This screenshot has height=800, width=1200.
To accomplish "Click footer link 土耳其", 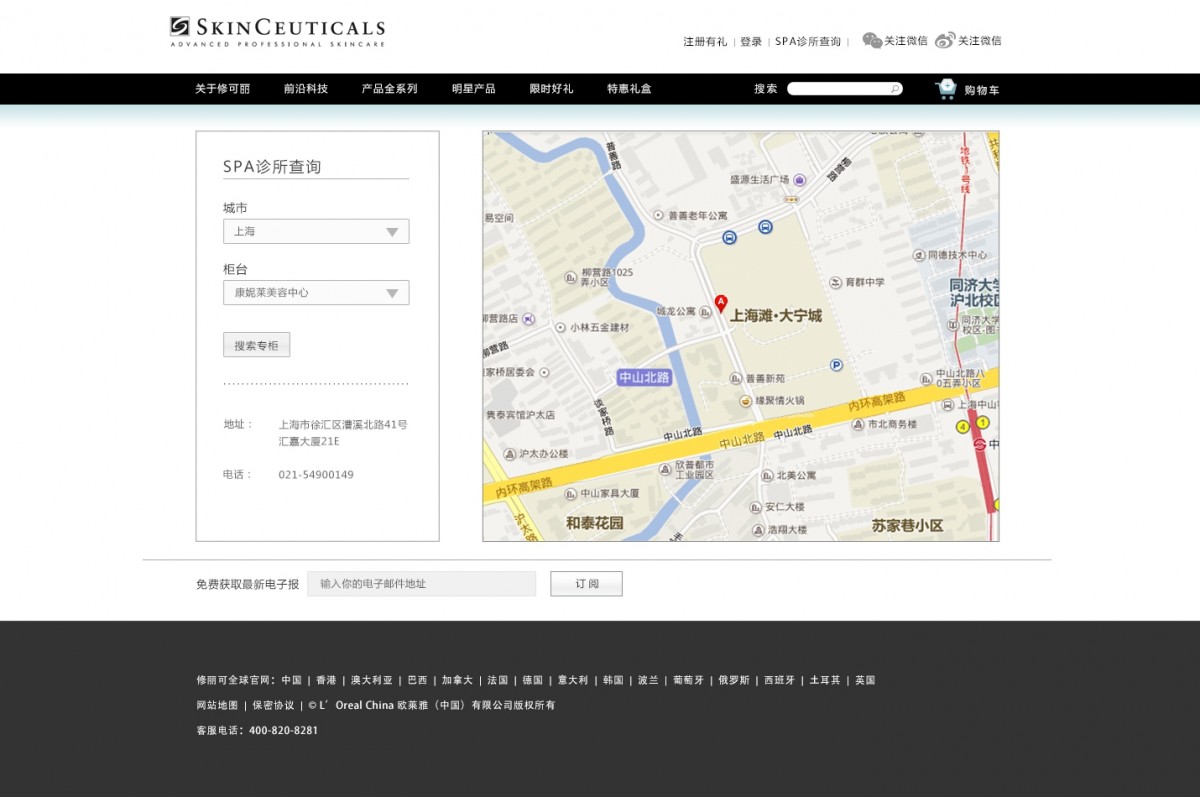I will pyautogui.click(x=825, y=680).
